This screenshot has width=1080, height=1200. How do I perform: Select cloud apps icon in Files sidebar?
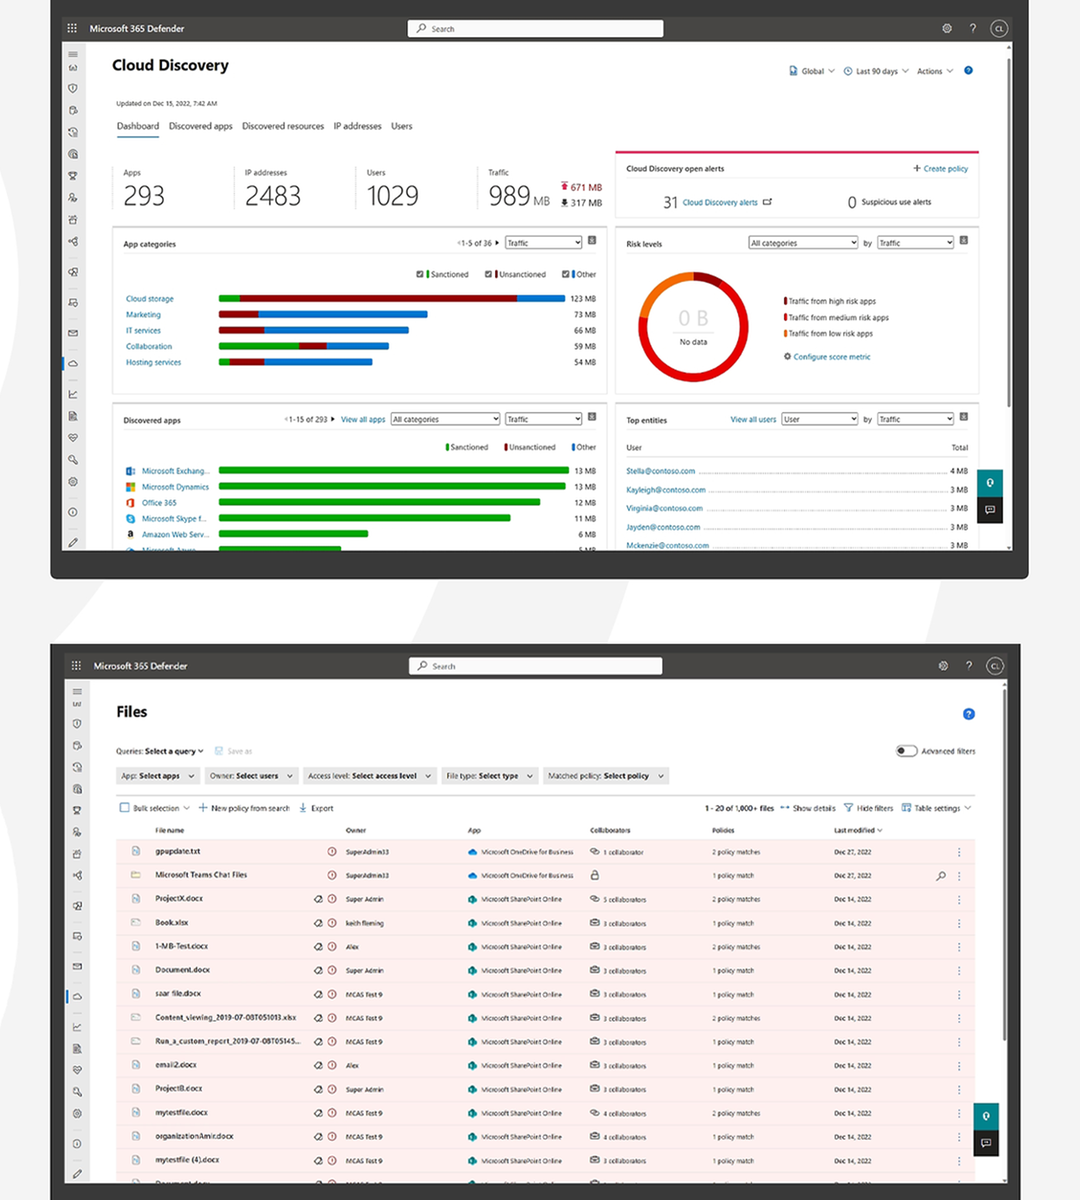[x=77, y=997]
